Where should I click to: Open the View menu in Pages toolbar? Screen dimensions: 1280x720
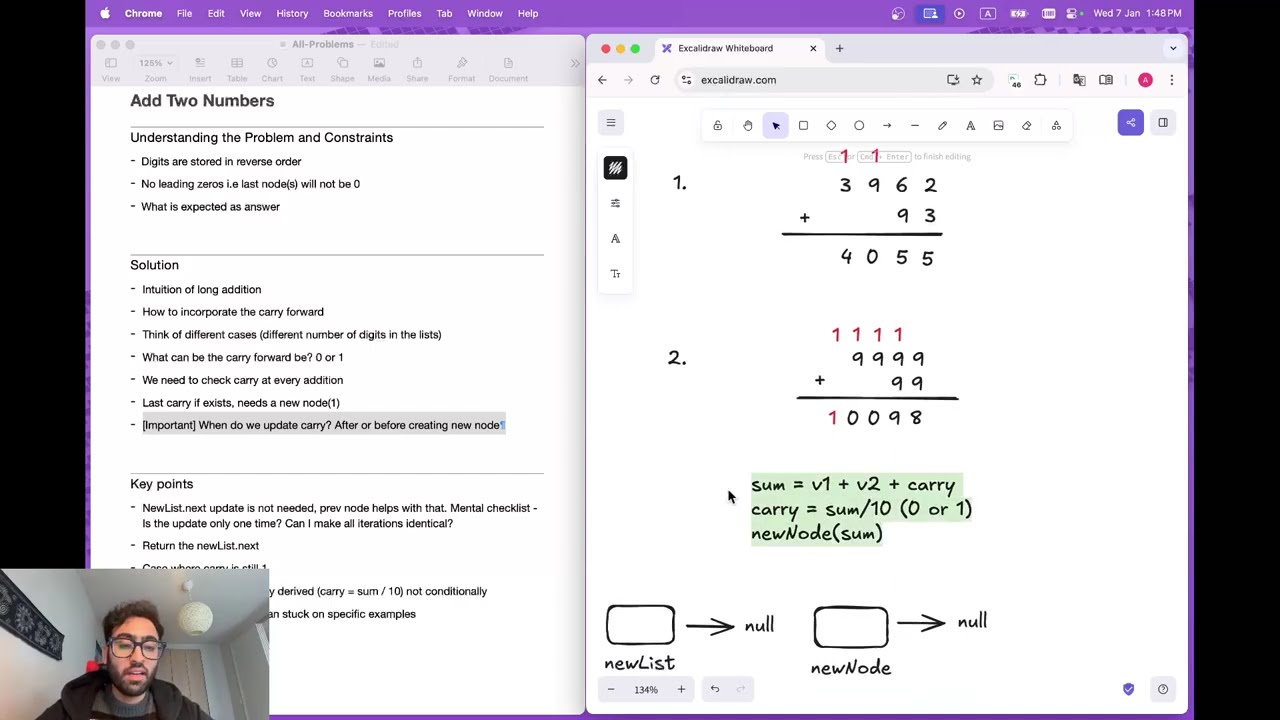(x=111, y=69)
